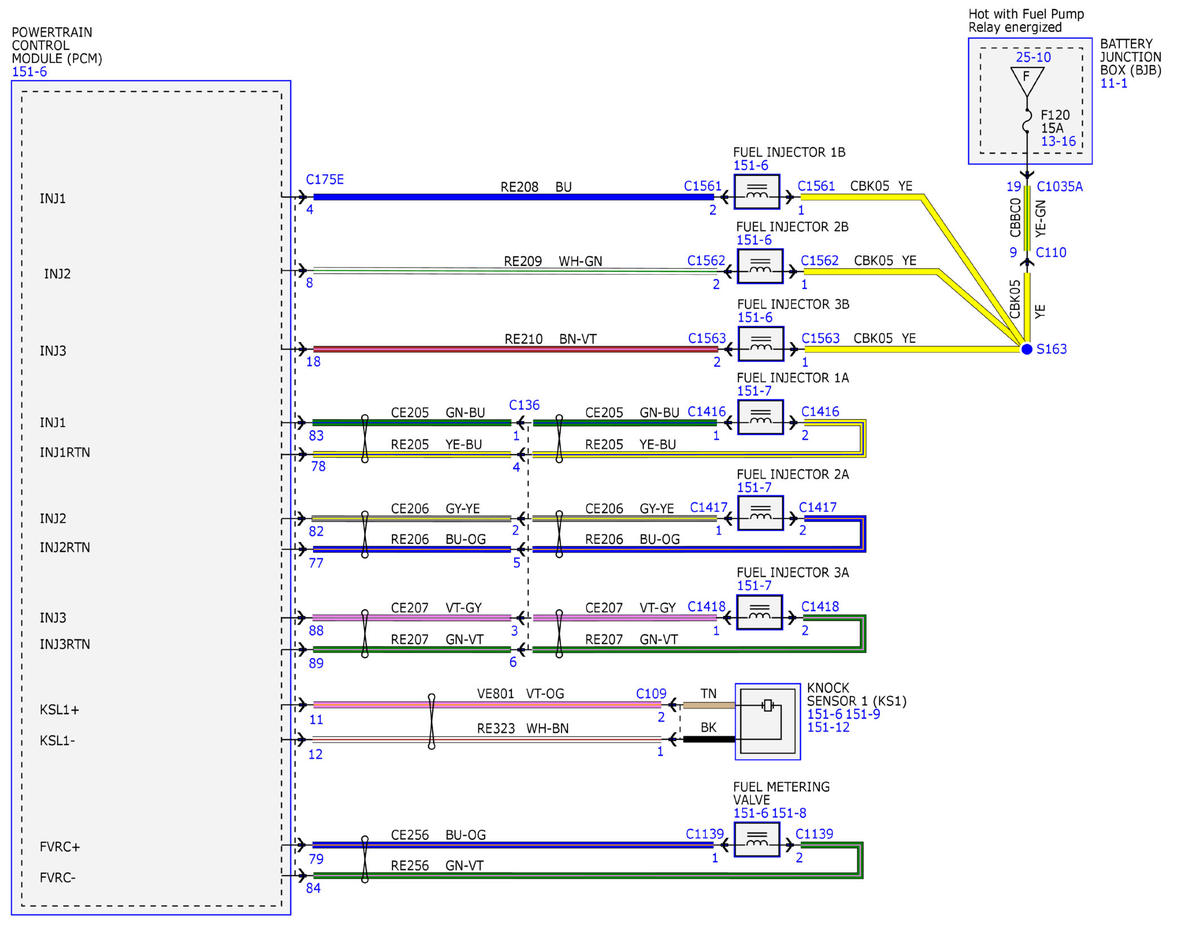Click the black BK wire at Knock Sensor 1
Viewport: 1200px width, 927px height.
(709, 740)
